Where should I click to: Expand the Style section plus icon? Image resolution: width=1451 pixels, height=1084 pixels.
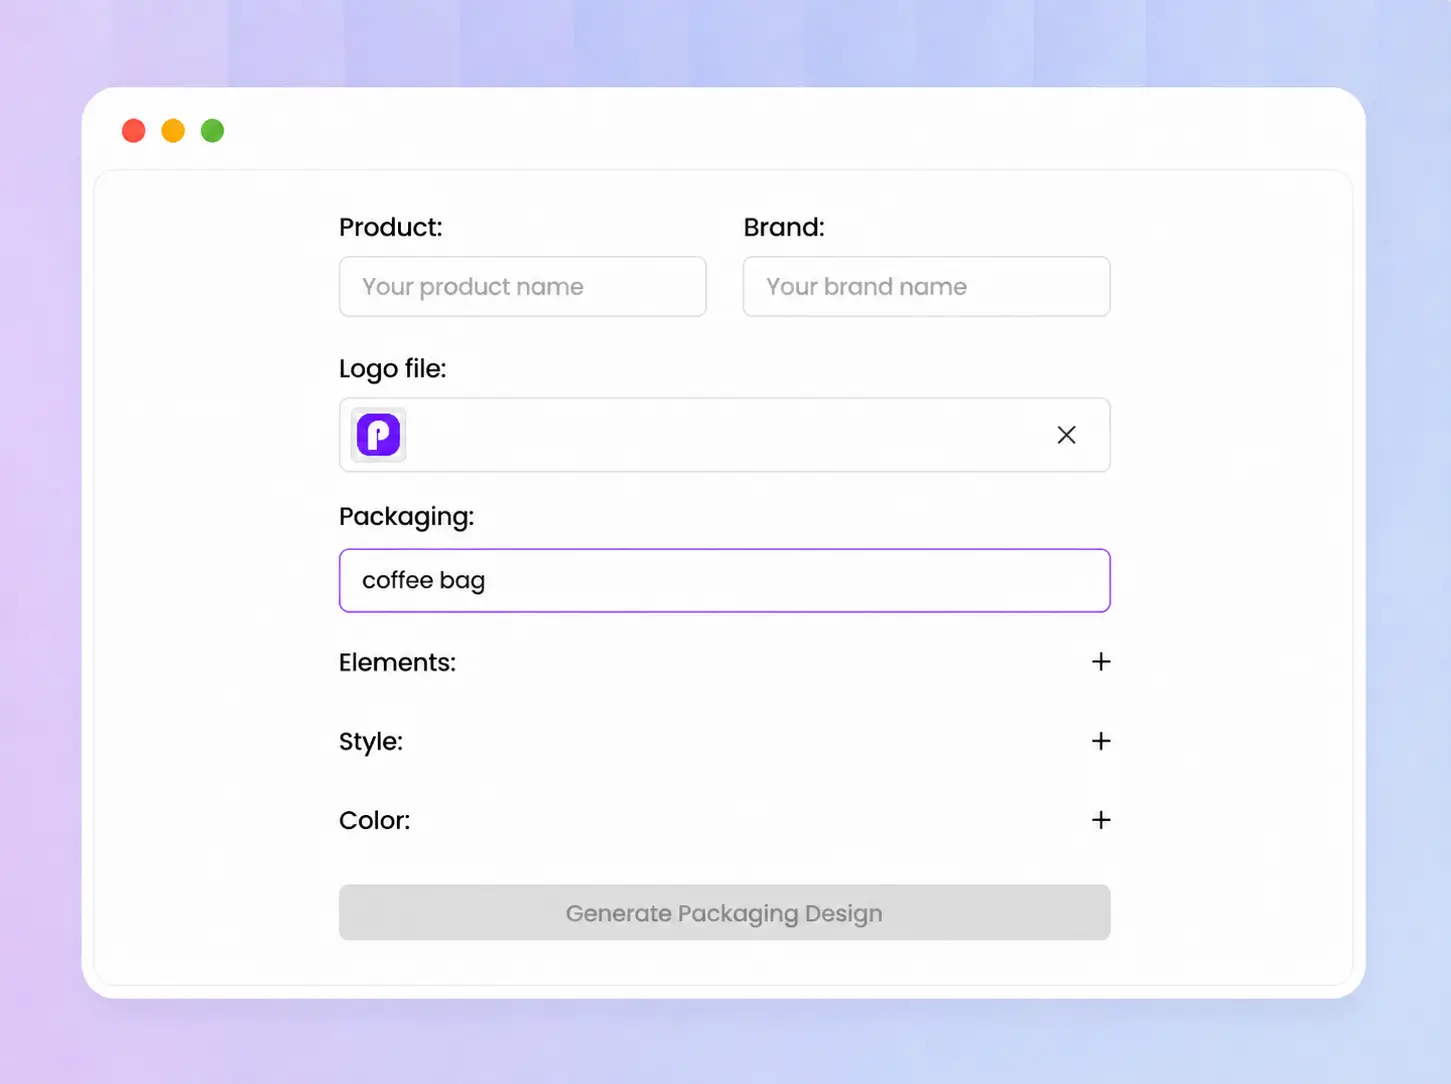[1101, 741]
